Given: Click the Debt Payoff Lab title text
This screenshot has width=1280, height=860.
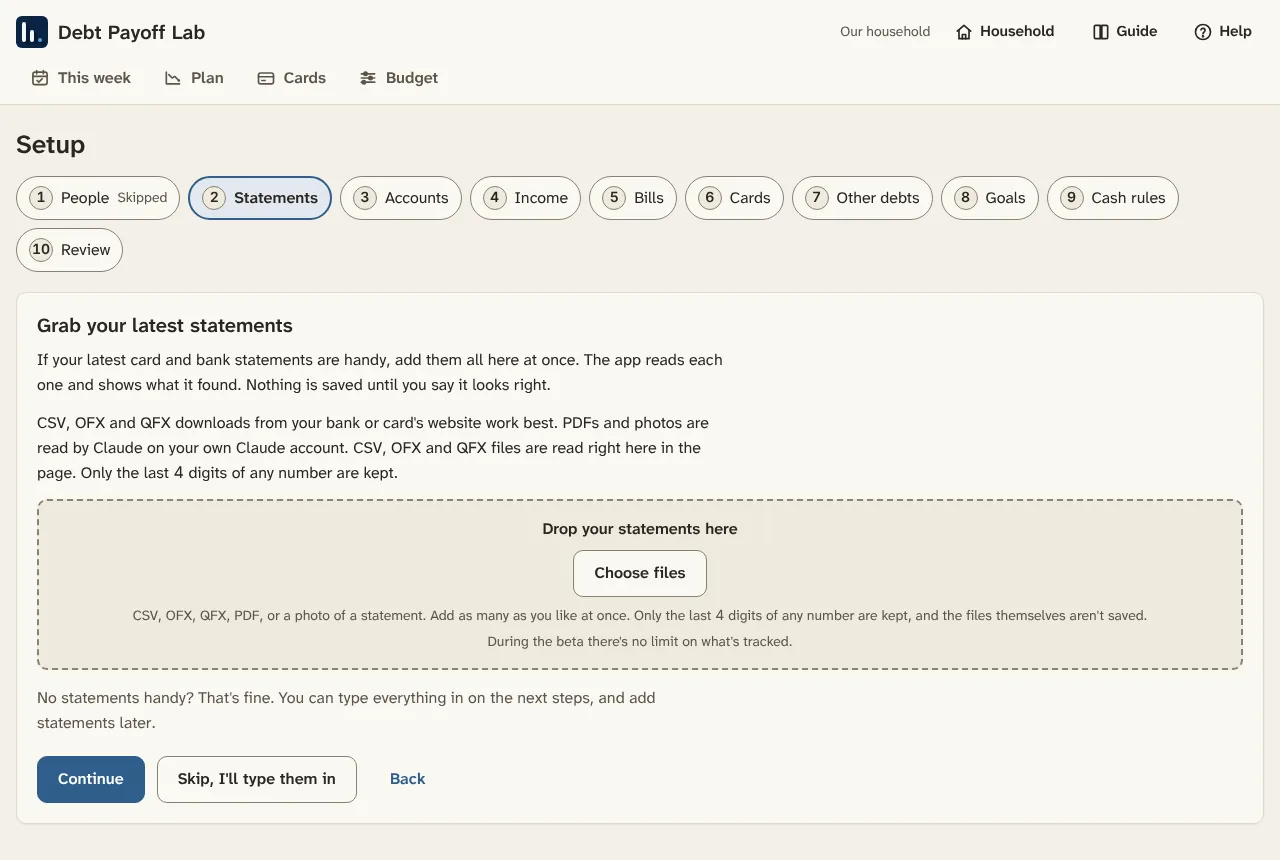Looking at the screenshot, I should coord(131,32).
